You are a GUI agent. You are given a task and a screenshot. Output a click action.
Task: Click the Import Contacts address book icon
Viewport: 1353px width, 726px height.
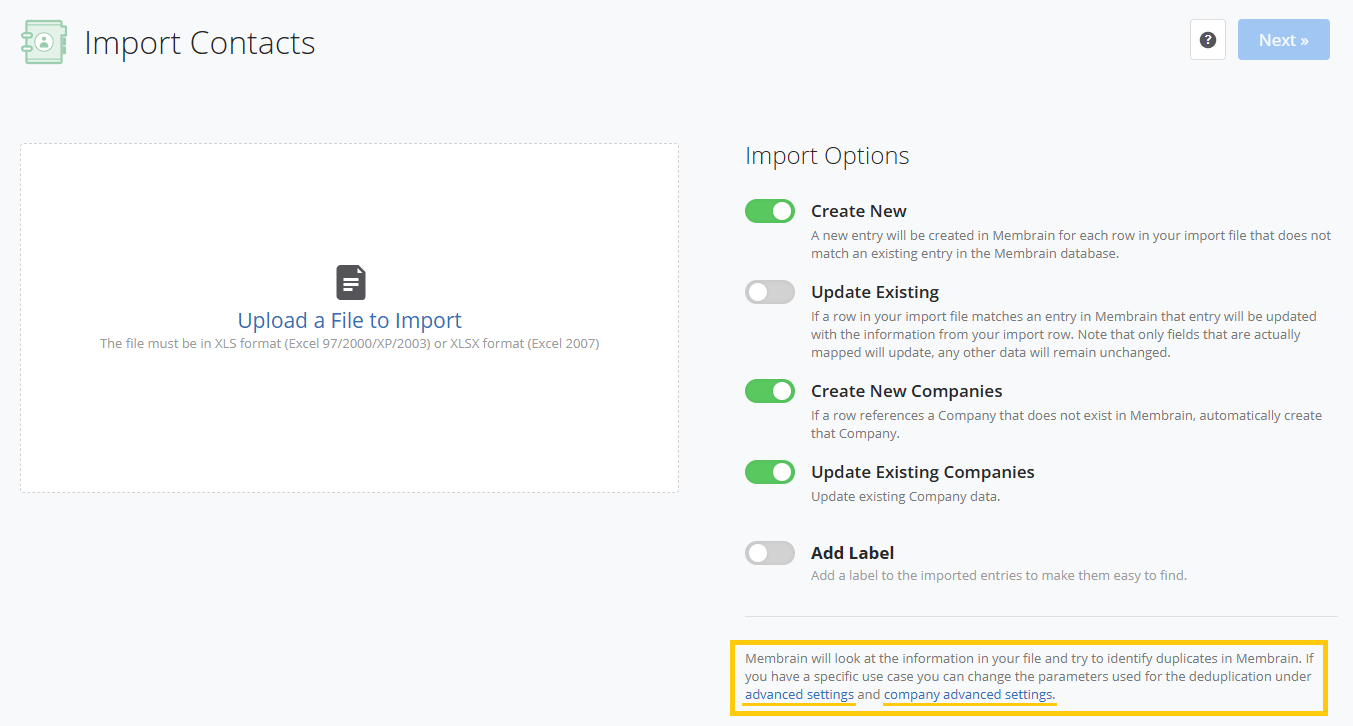pos(43,41)
